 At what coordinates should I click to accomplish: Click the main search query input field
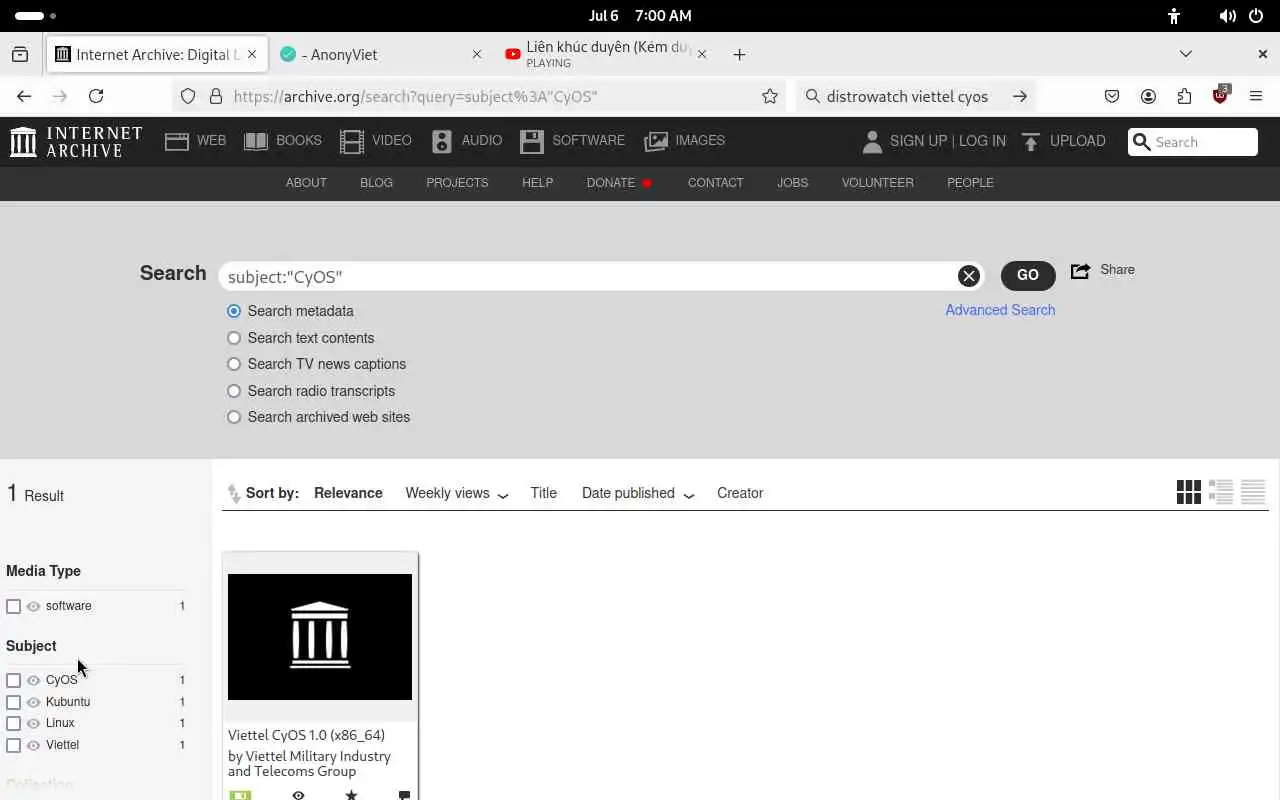click(x=590, y=276)
